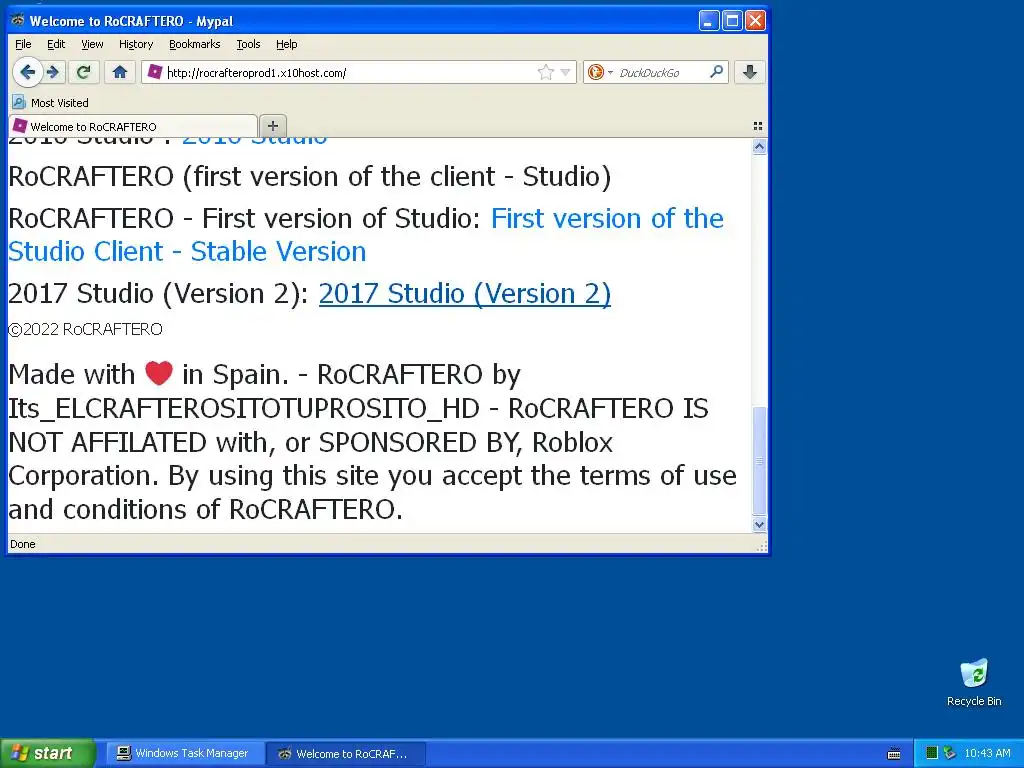The height and width of the screenshot is (768, 1024).
Task: Open the Help menu
Action: (x=286, y=44)
